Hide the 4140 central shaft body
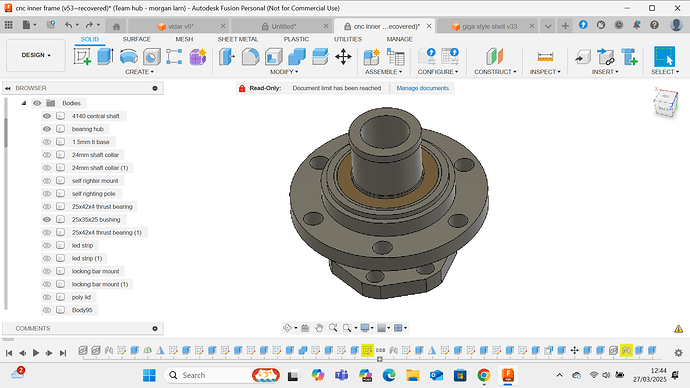 47,116
